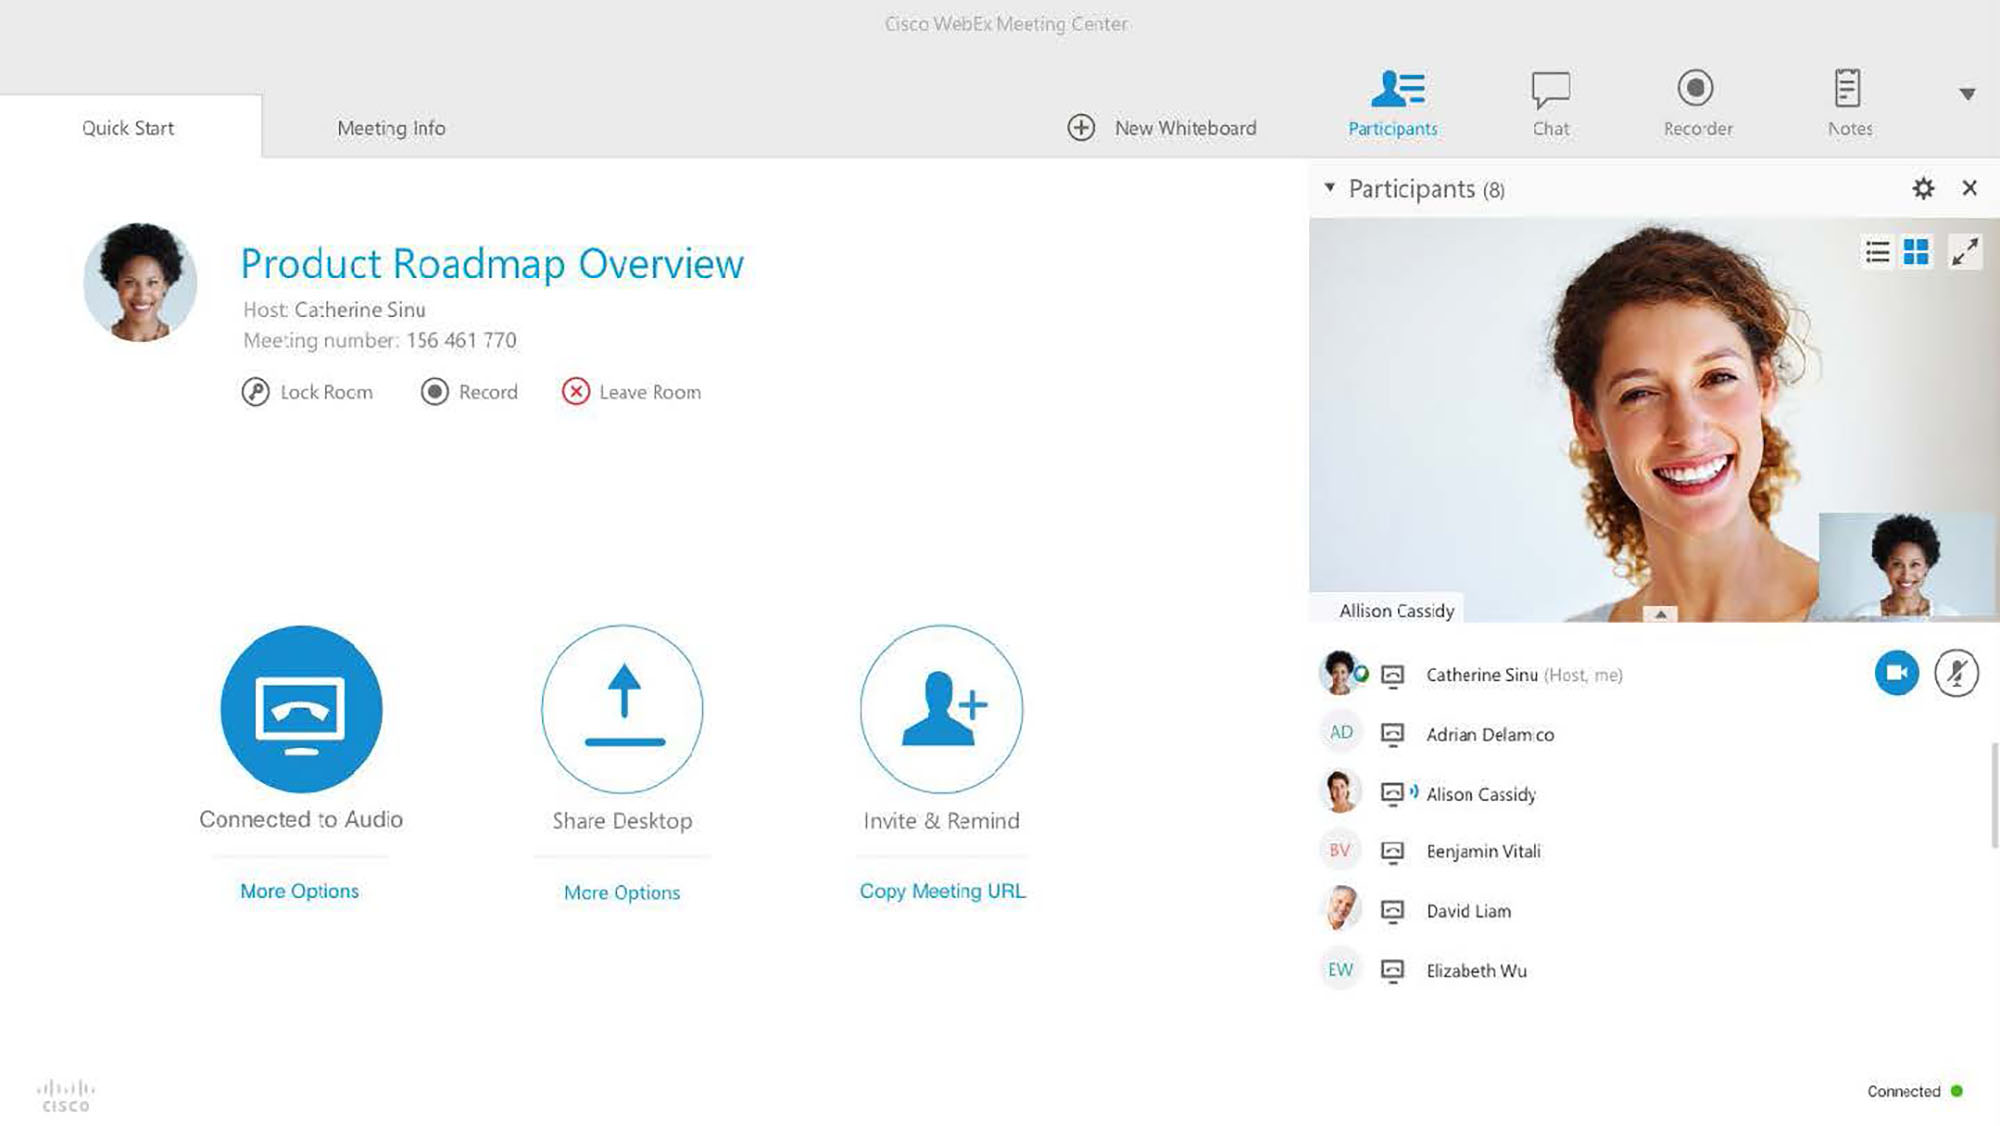The width and height of the screenshot is (2000, 1126).
Task: Click device icon next to Elizabeth Wu
Action: coord(1392,971)
